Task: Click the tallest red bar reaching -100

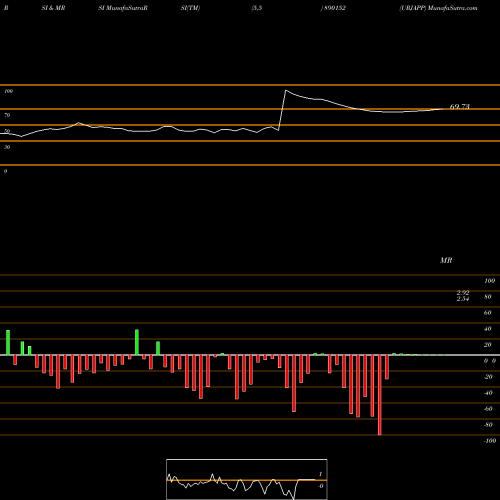Action: click(379, 395)
